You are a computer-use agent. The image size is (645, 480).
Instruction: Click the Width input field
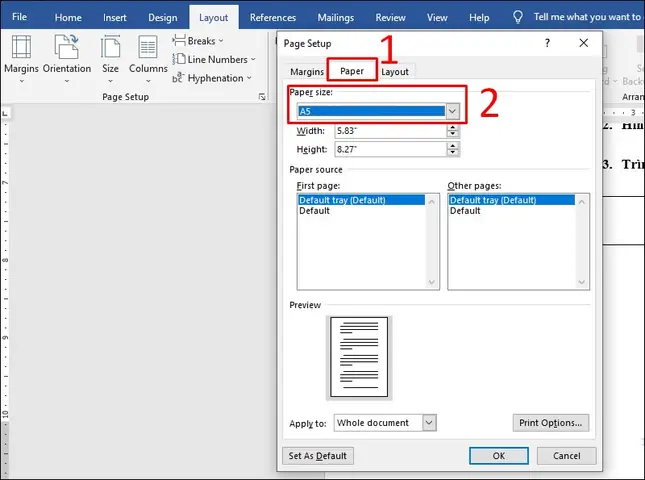coord(391,131)
